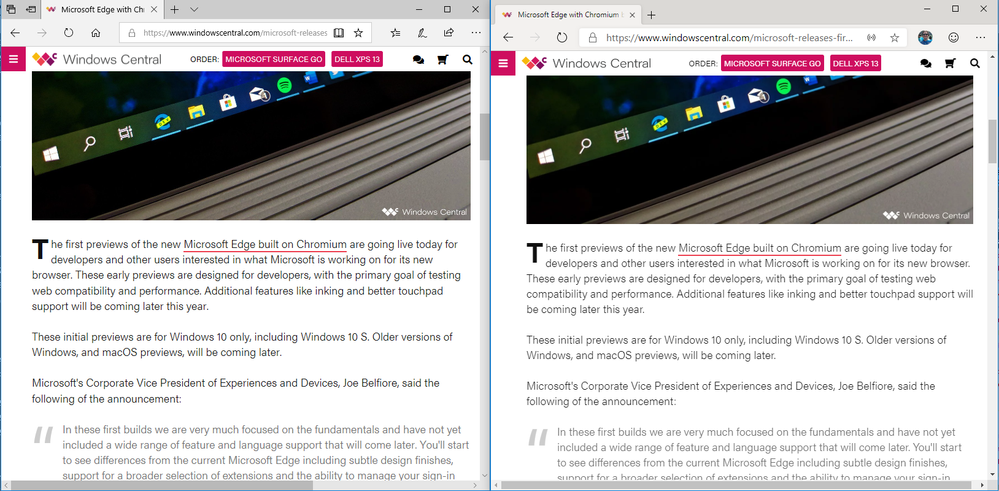Open a new tab in the right Edge window

click(650, 15)
